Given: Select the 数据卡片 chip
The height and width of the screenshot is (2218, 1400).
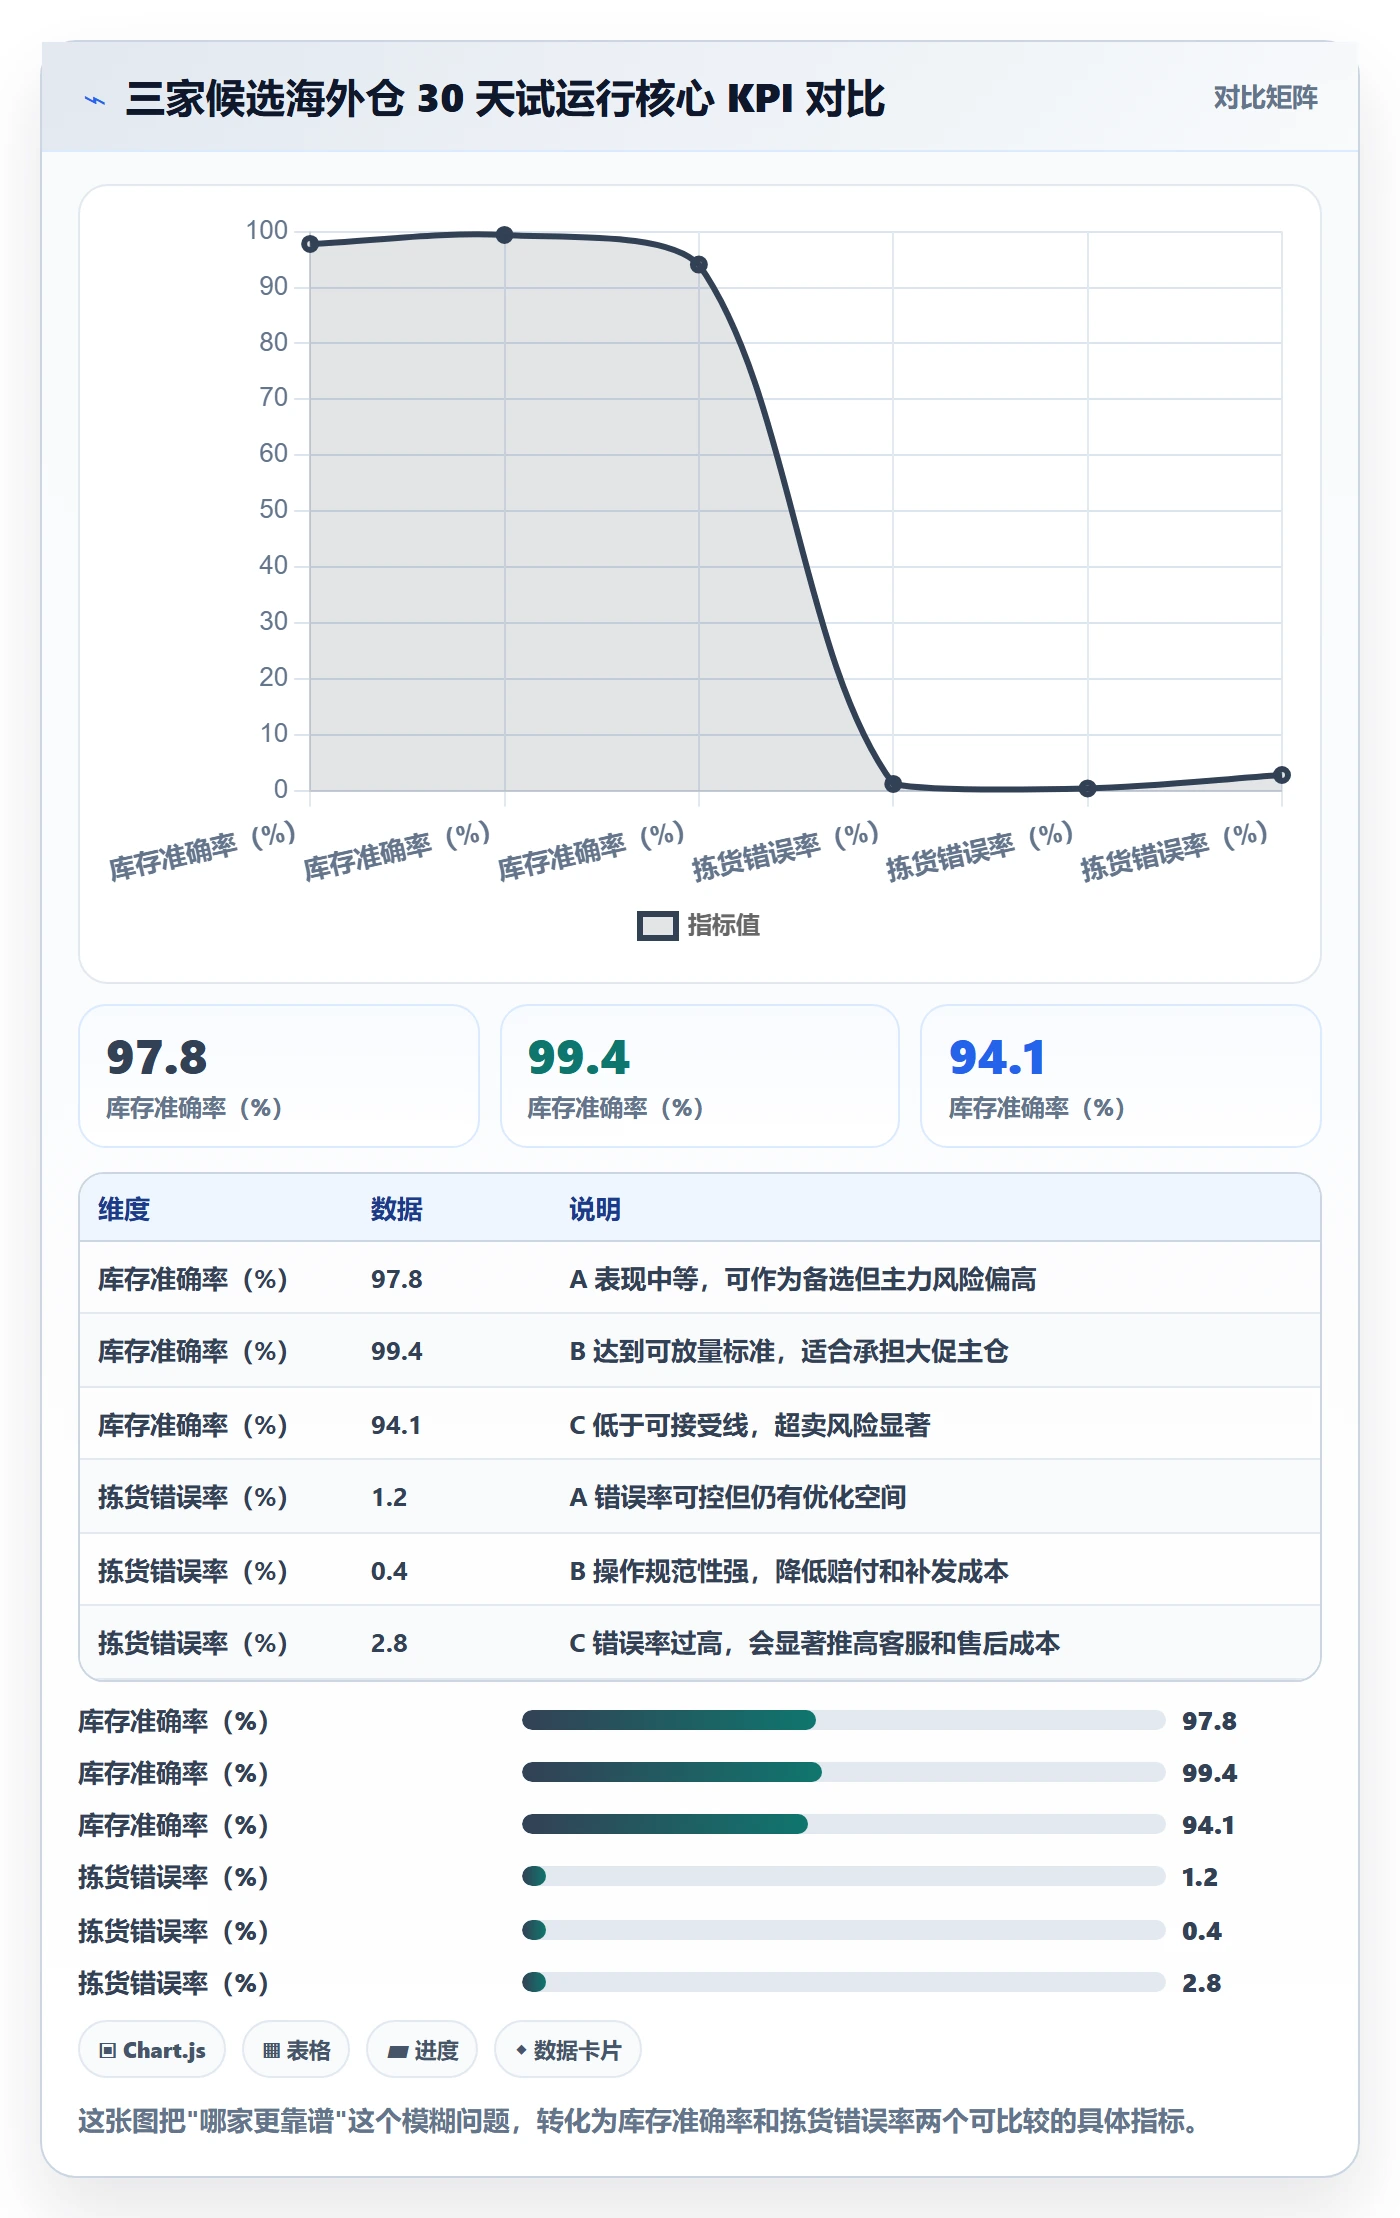Looking at the screenshot, I should coord(568,2050).
